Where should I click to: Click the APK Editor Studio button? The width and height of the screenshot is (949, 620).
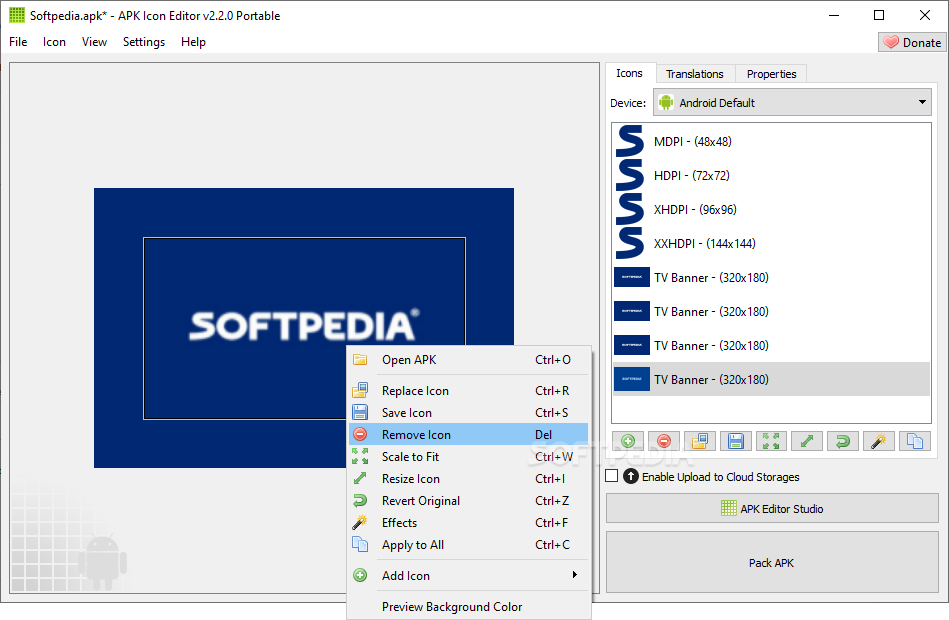click(772, 509)
